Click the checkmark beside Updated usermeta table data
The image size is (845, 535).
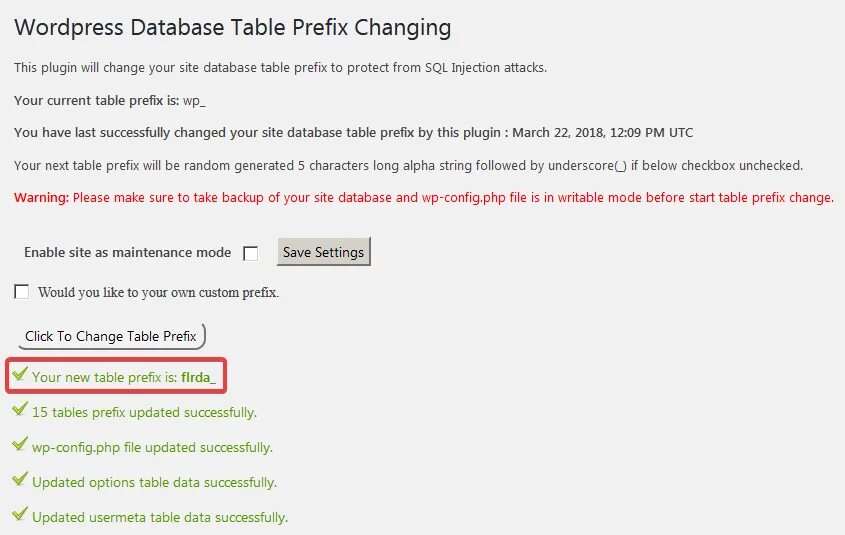(x=20, y=515)
